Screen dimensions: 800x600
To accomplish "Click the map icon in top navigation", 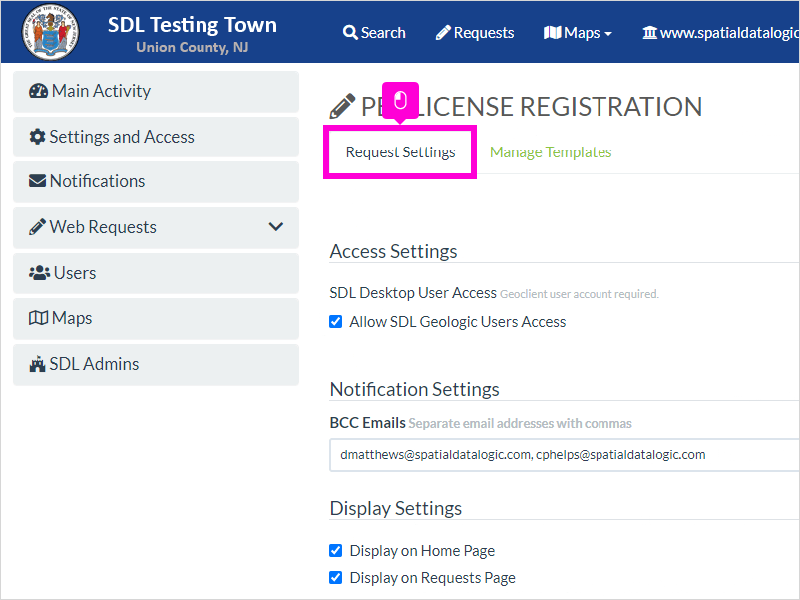I will click(553, 33).
